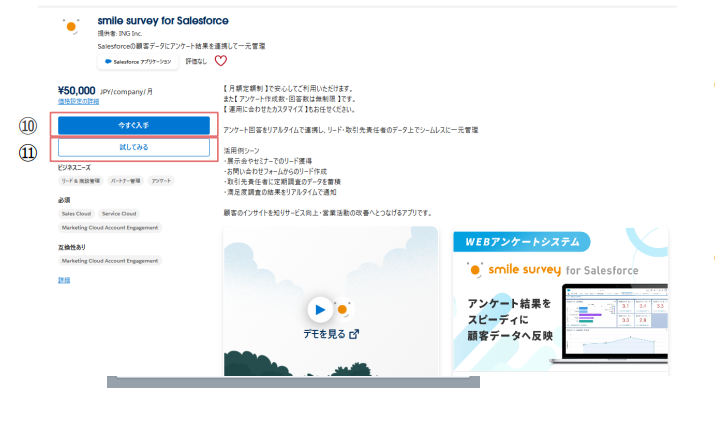Open the WEBアンケートシステム screenshot thumbnail
Image resolution: width=715 pixels, height=423 pixels.
pos(560,301)
